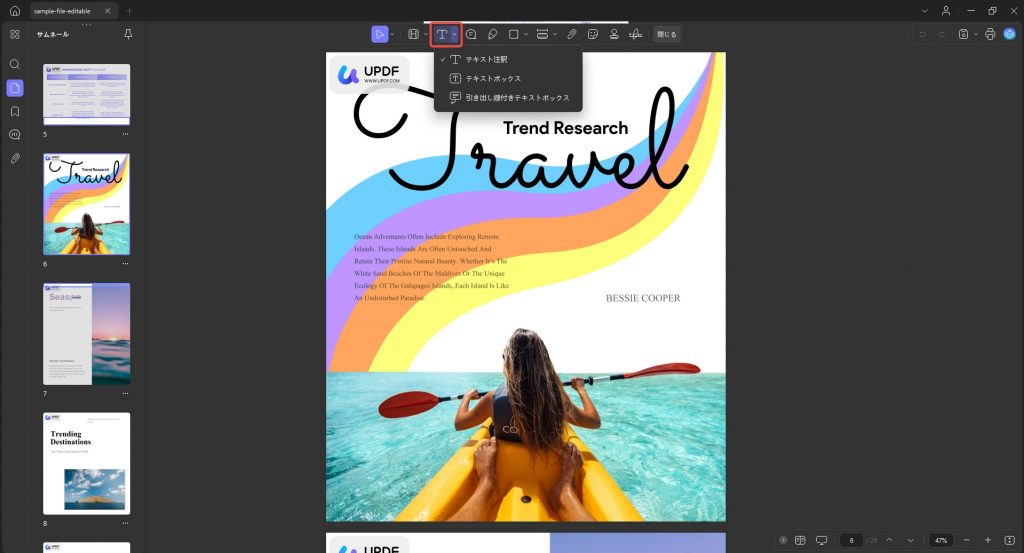Expand the text tool dropdown arrow

[x=455, y=34]
